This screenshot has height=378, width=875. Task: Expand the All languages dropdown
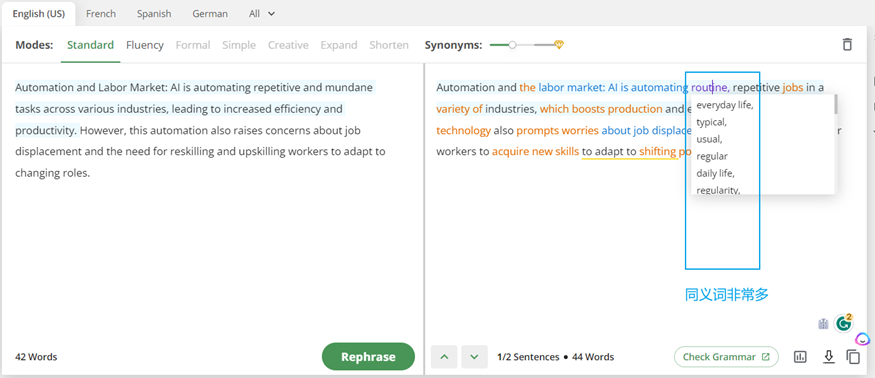click(x=262, y=14)
